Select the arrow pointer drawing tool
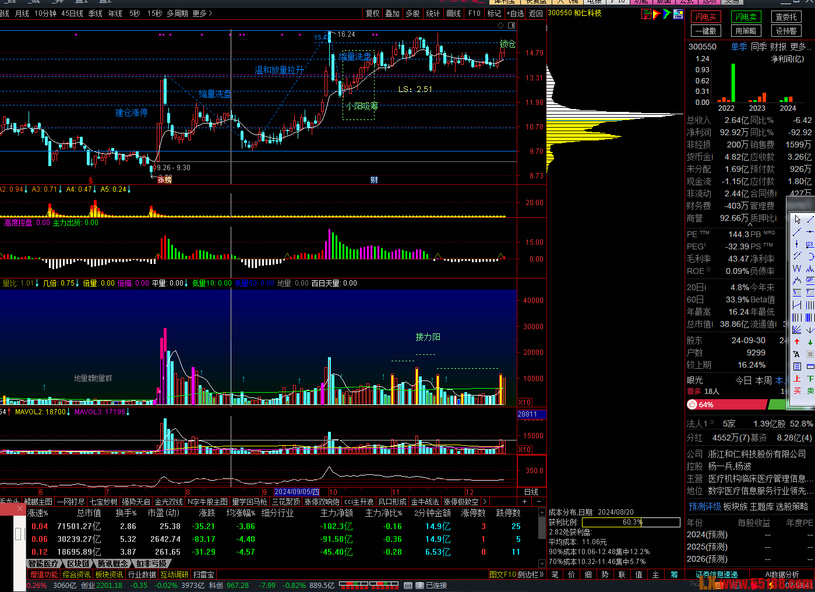This screenshot has height=592, width=815. tap(797, 219)
